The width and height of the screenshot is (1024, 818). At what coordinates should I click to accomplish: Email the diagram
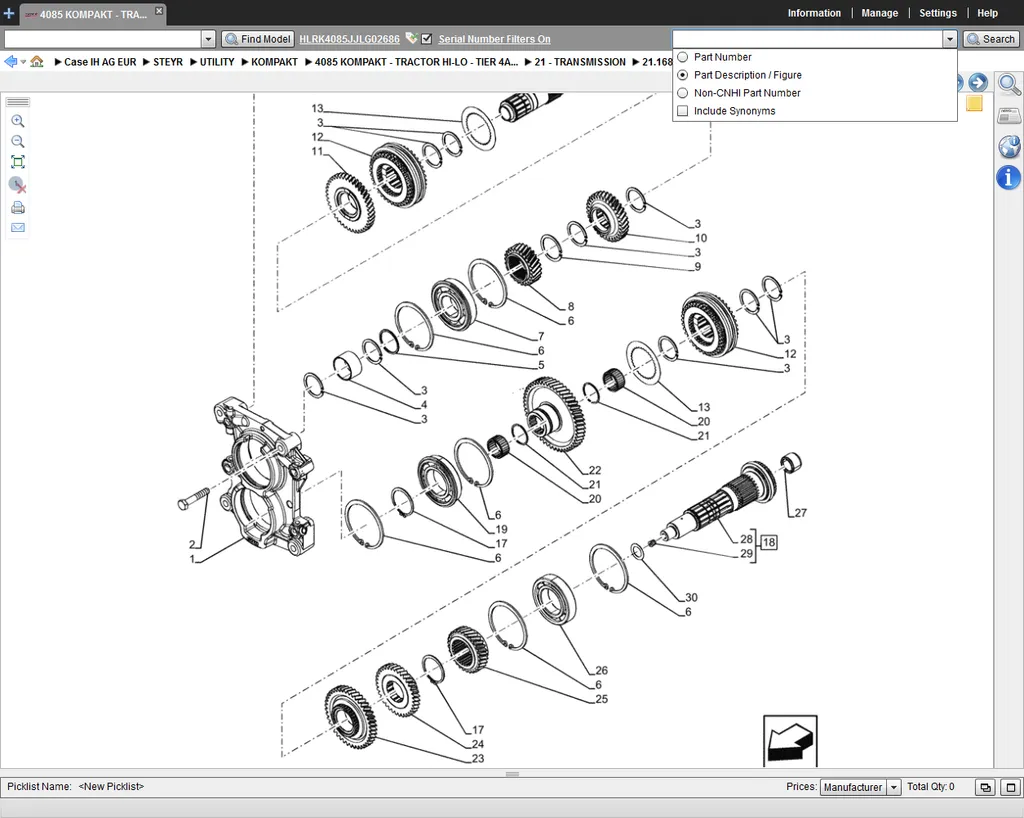tap(18, 227)
